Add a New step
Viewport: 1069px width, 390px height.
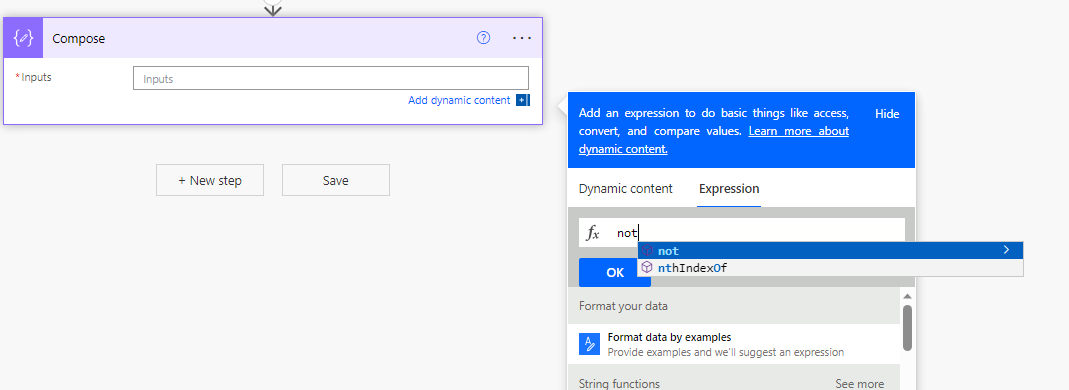(x=210, y=180)
